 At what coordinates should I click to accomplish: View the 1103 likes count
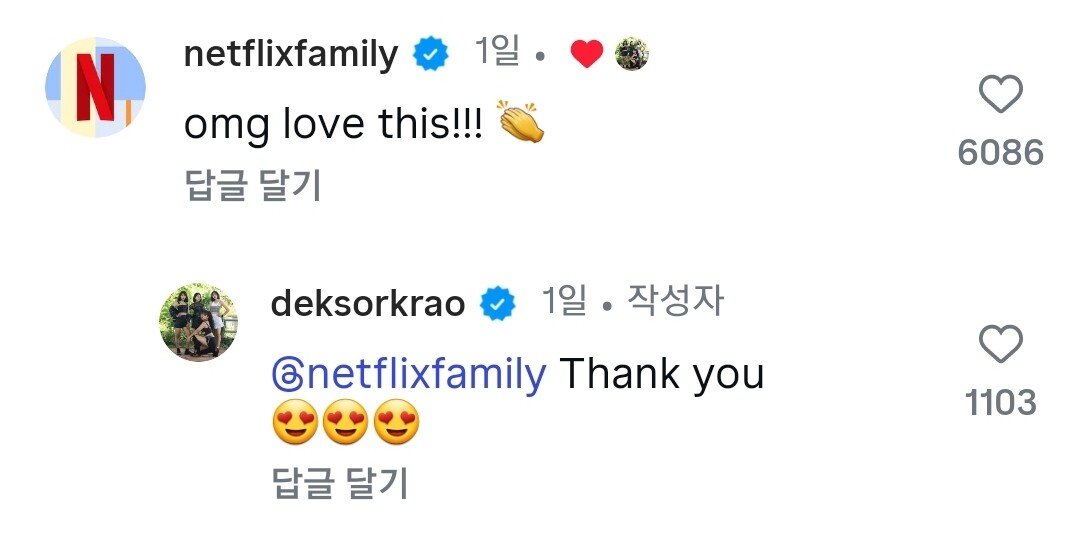point(1000,402)
